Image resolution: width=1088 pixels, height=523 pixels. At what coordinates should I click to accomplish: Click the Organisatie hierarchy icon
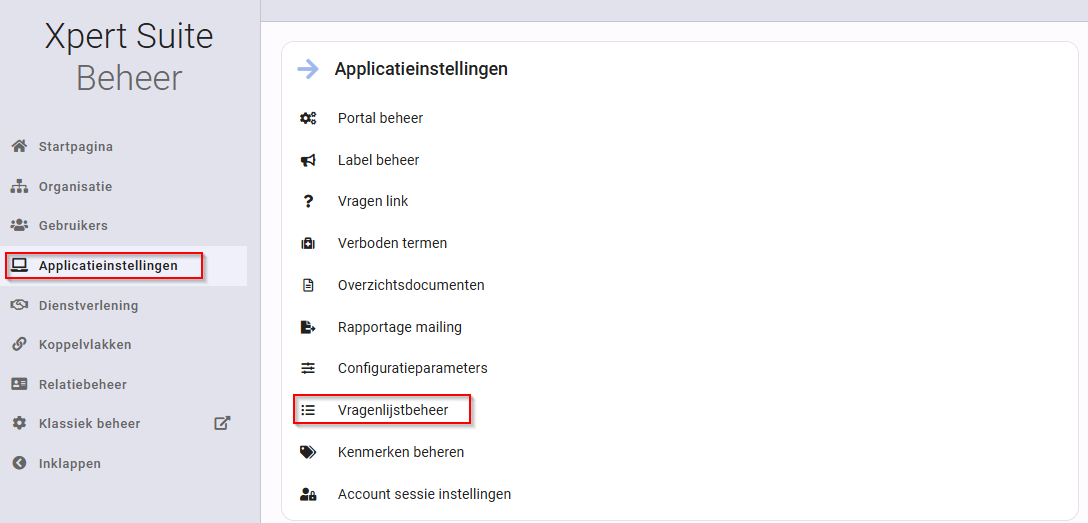(19, 187)
